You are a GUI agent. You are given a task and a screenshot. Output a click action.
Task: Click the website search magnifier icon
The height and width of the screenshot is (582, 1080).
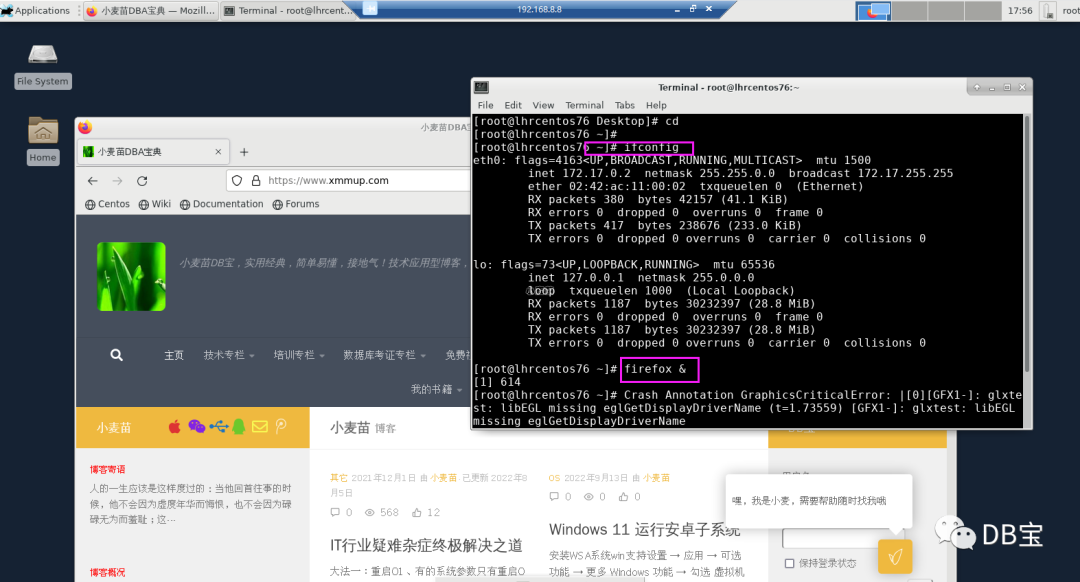click(116, 355)
